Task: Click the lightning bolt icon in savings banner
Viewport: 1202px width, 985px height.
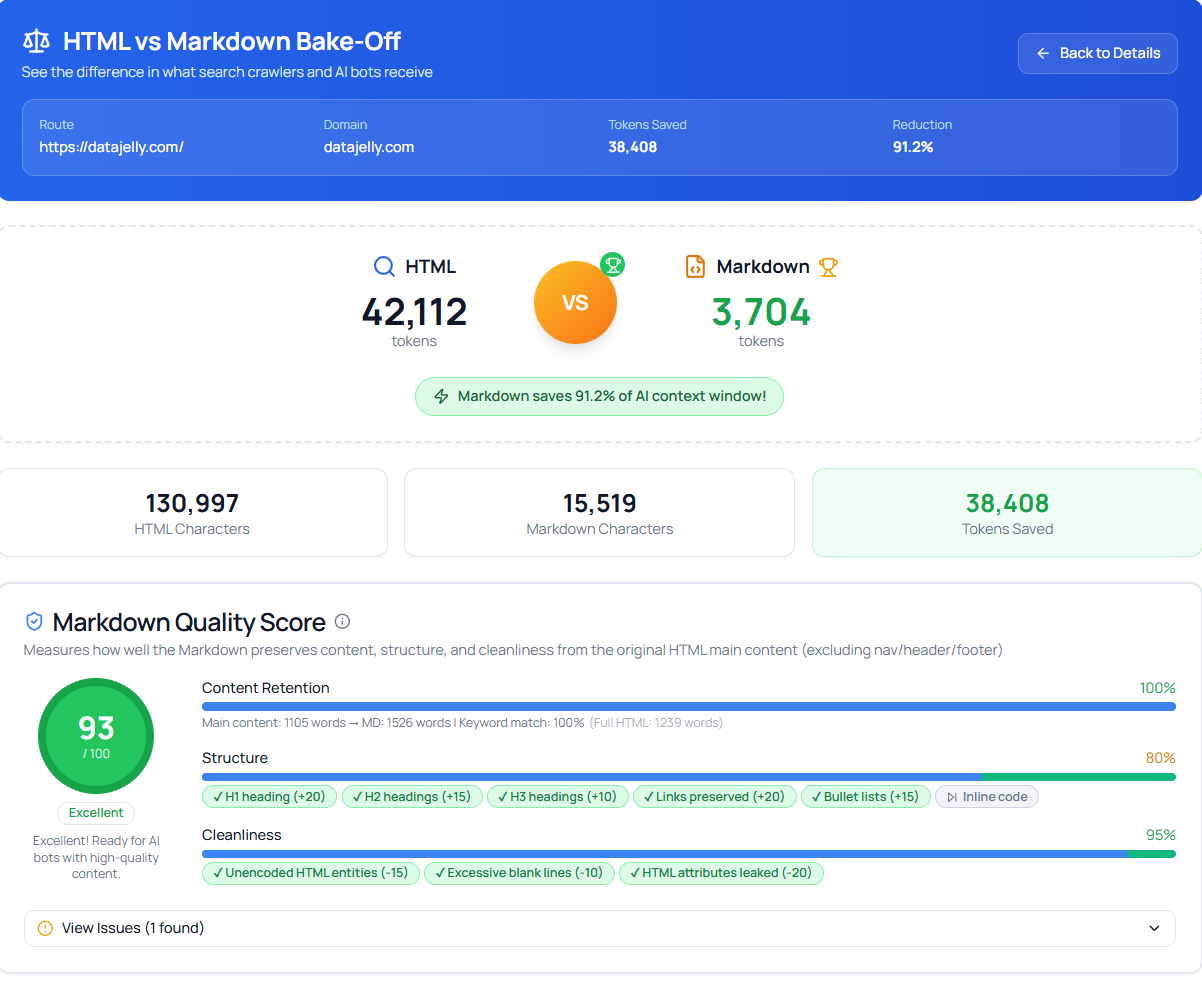Action: (x=441, y=396)
